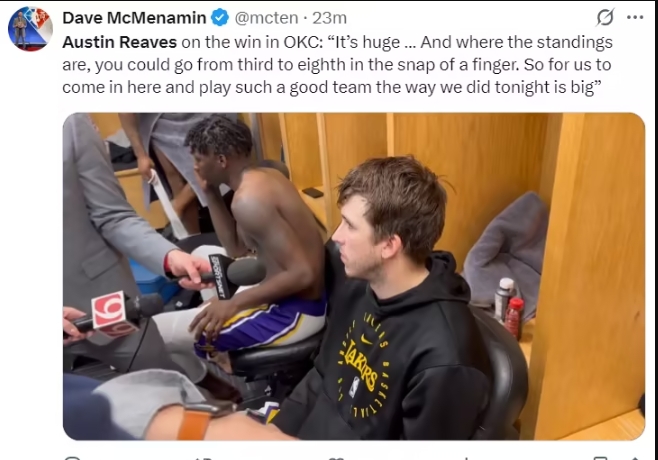Click the Lakers hoodie logo in video
Screen dimensions: 658x460
[x=363, y=365]
